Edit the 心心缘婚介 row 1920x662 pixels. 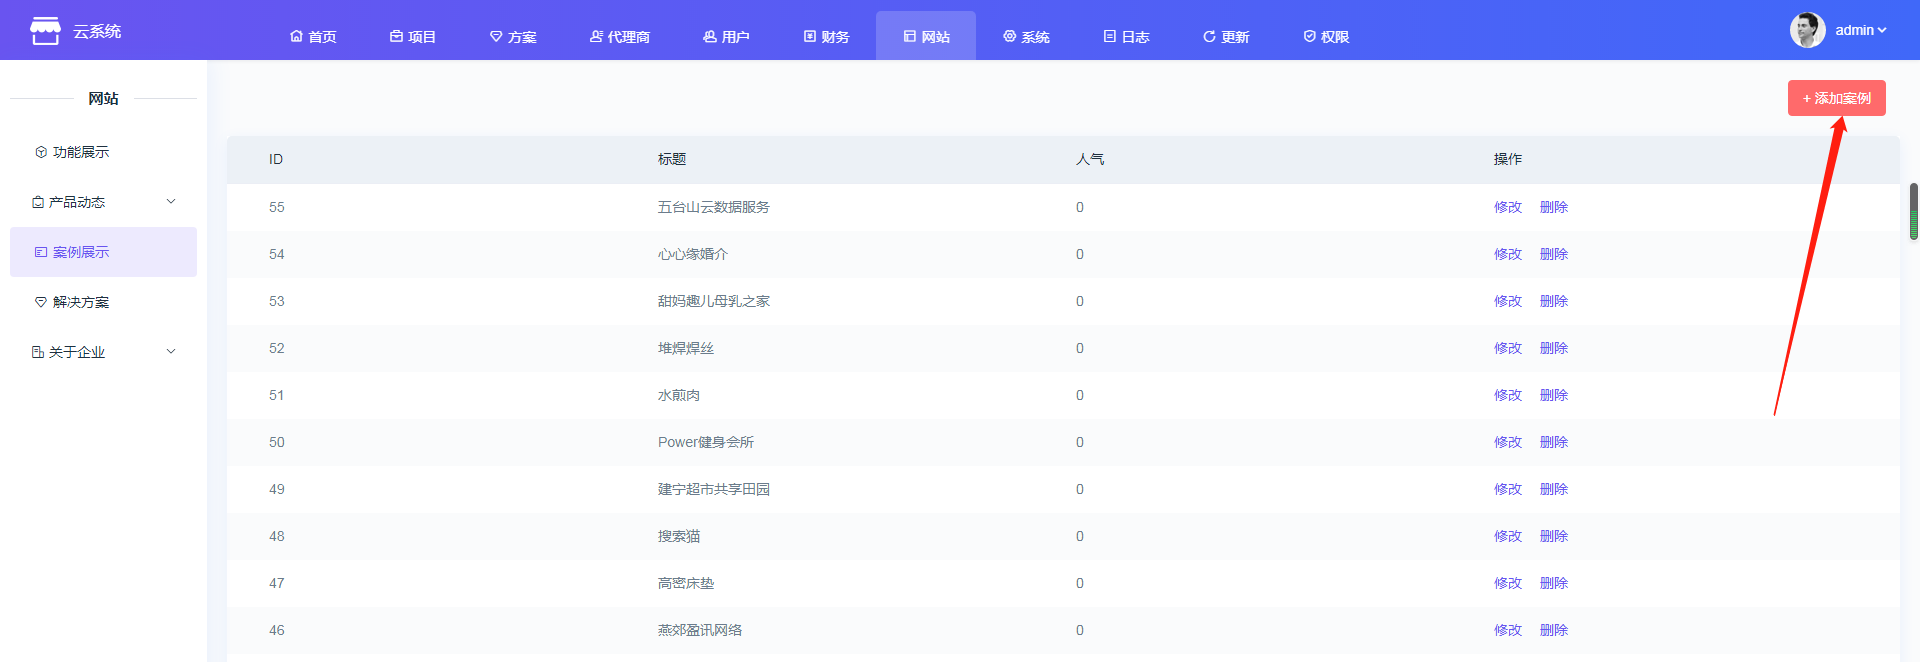[x=1508, y=254]
